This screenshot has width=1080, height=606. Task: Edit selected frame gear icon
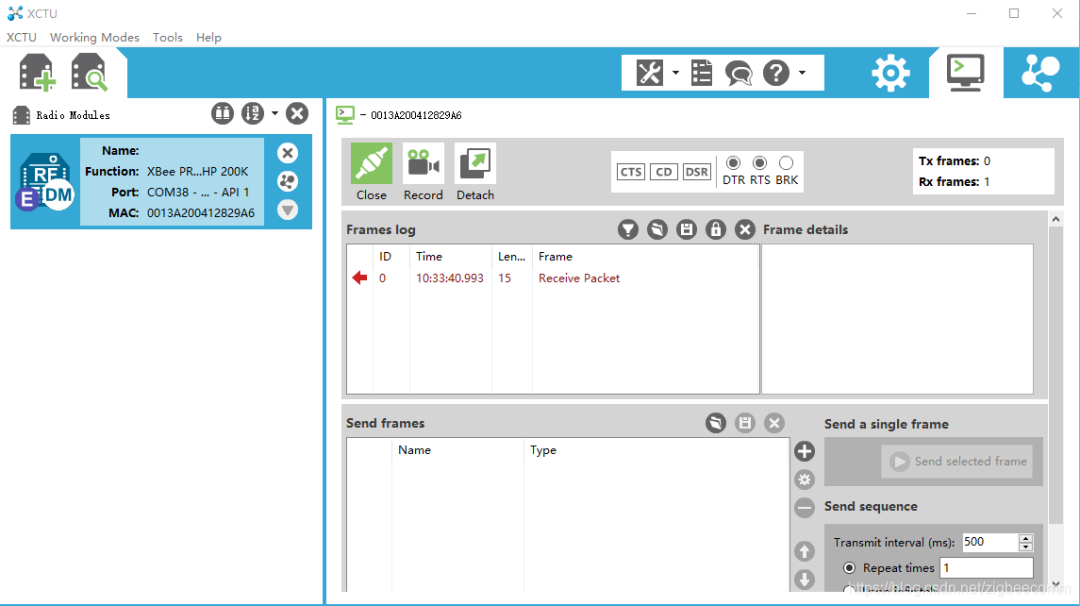804,479
